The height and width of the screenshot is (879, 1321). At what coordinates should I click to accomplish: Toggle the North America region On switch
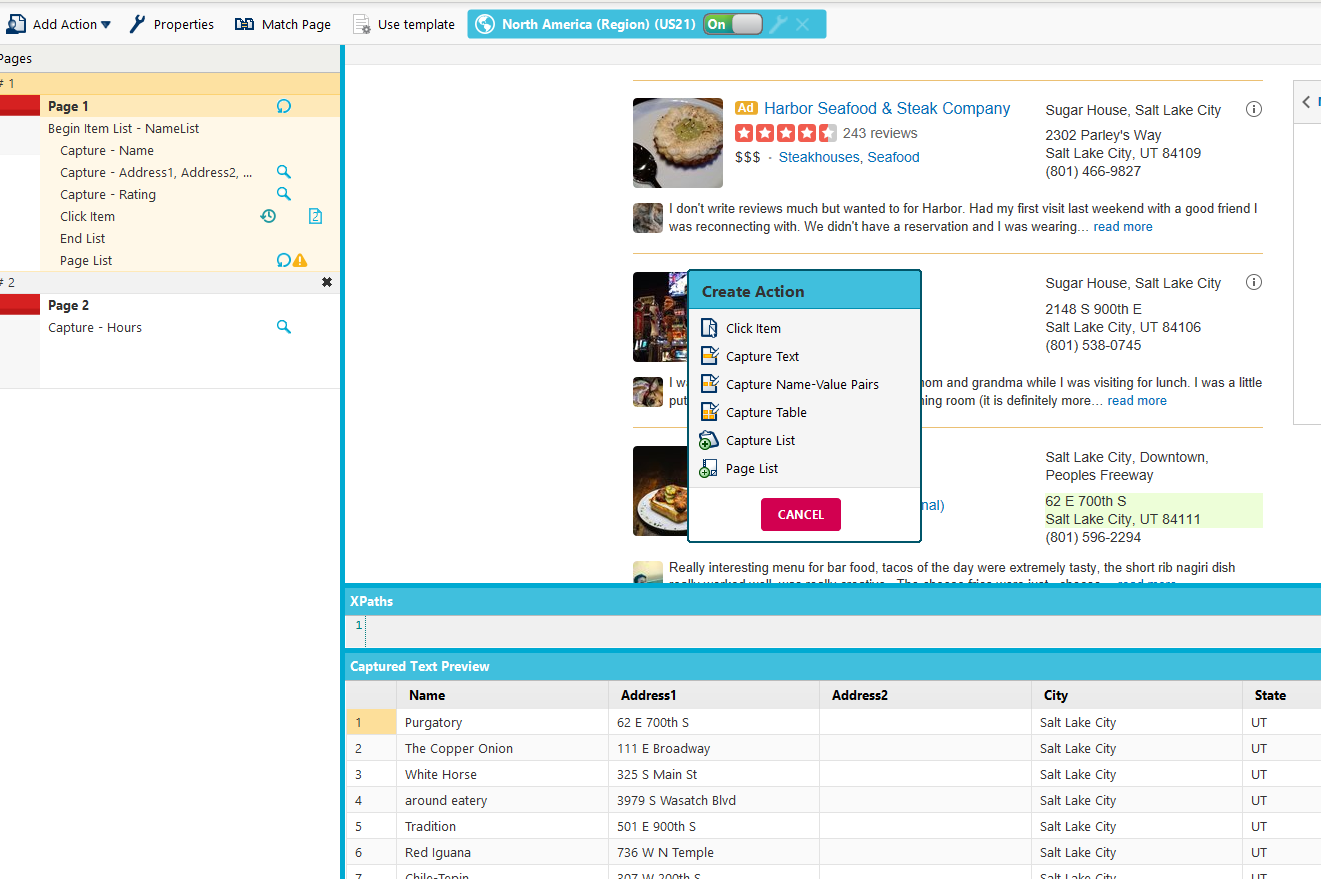(x=733, y=24)
